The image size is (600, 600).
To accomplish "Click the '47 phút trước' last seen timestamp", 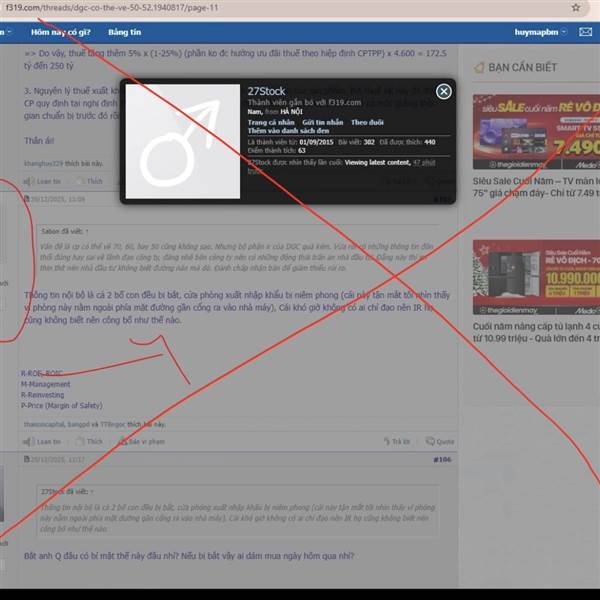I will point(424,163).
